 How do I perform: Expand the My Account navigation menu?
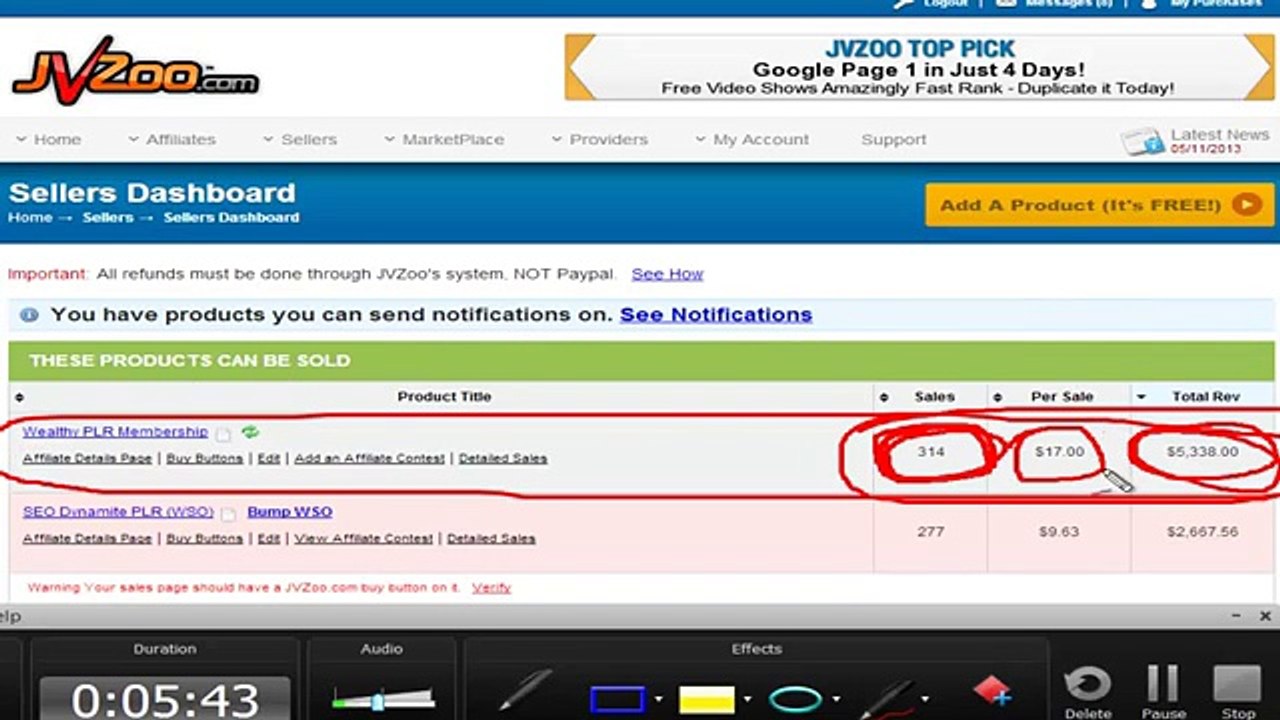752,139
